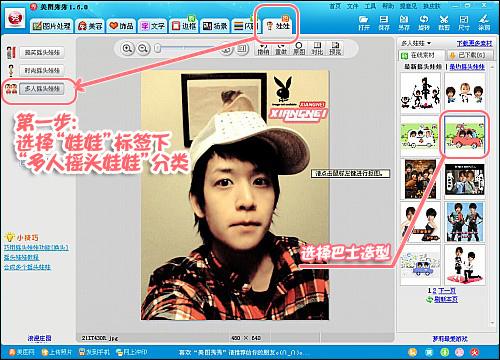Click the 搞笑摇头娃娃 category button
Image resolution: width=500 pixels, height=360 pixels.
coord(42,52)
